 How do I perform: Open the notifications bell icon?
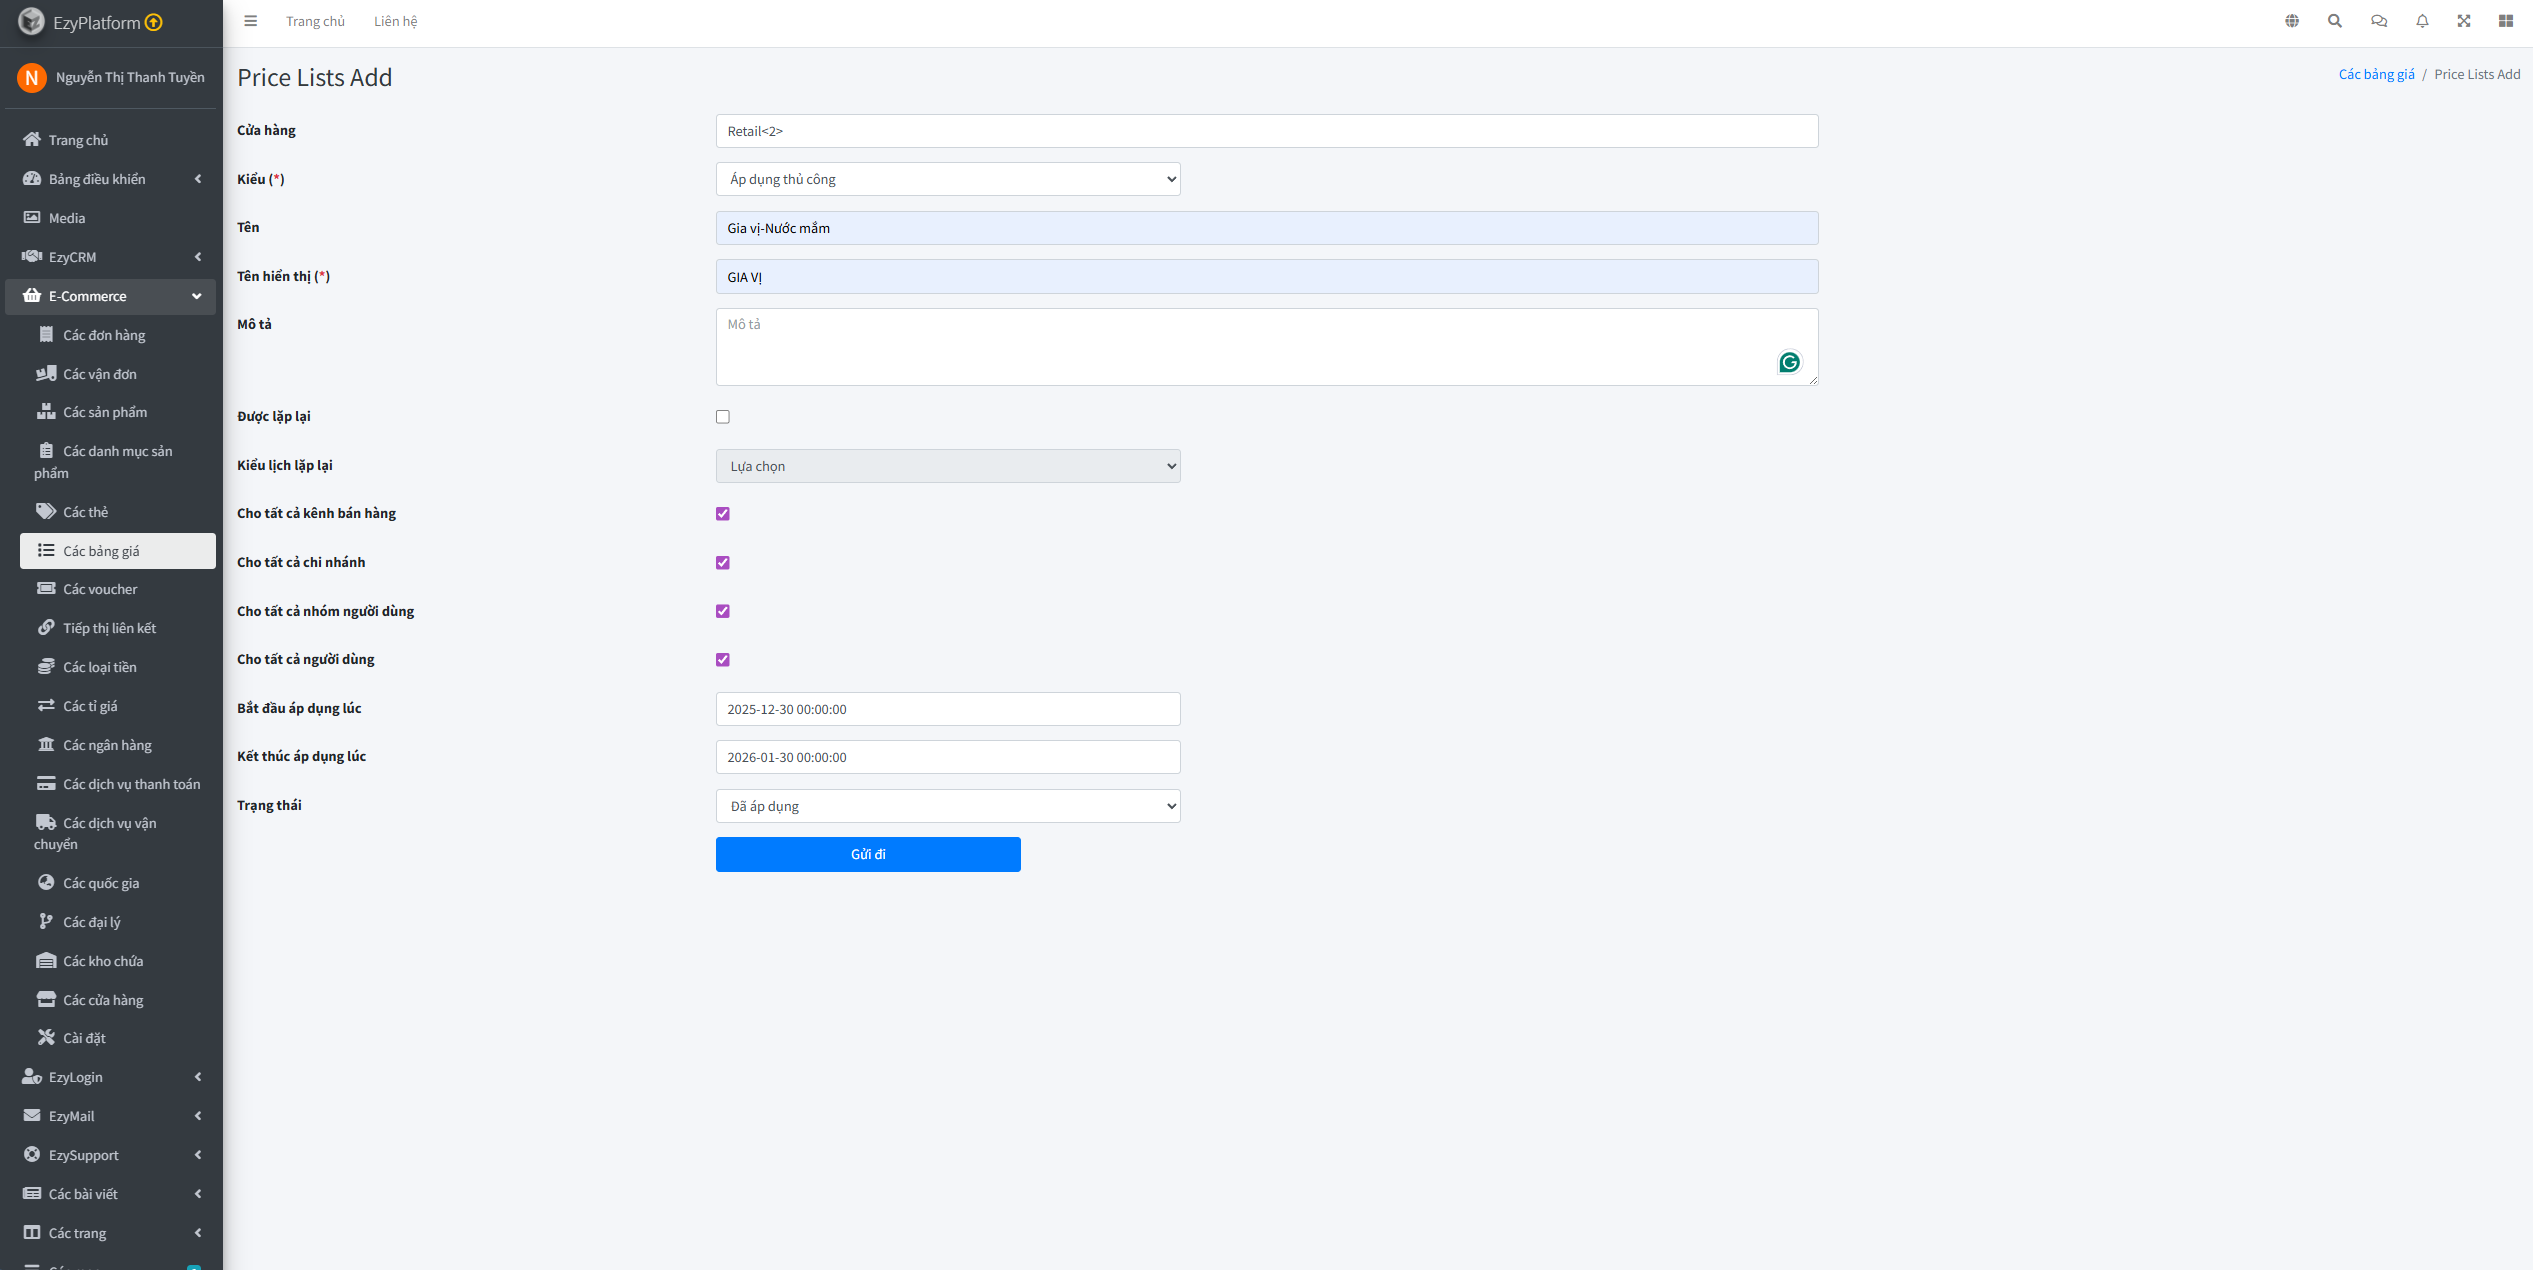[2421, 21]
